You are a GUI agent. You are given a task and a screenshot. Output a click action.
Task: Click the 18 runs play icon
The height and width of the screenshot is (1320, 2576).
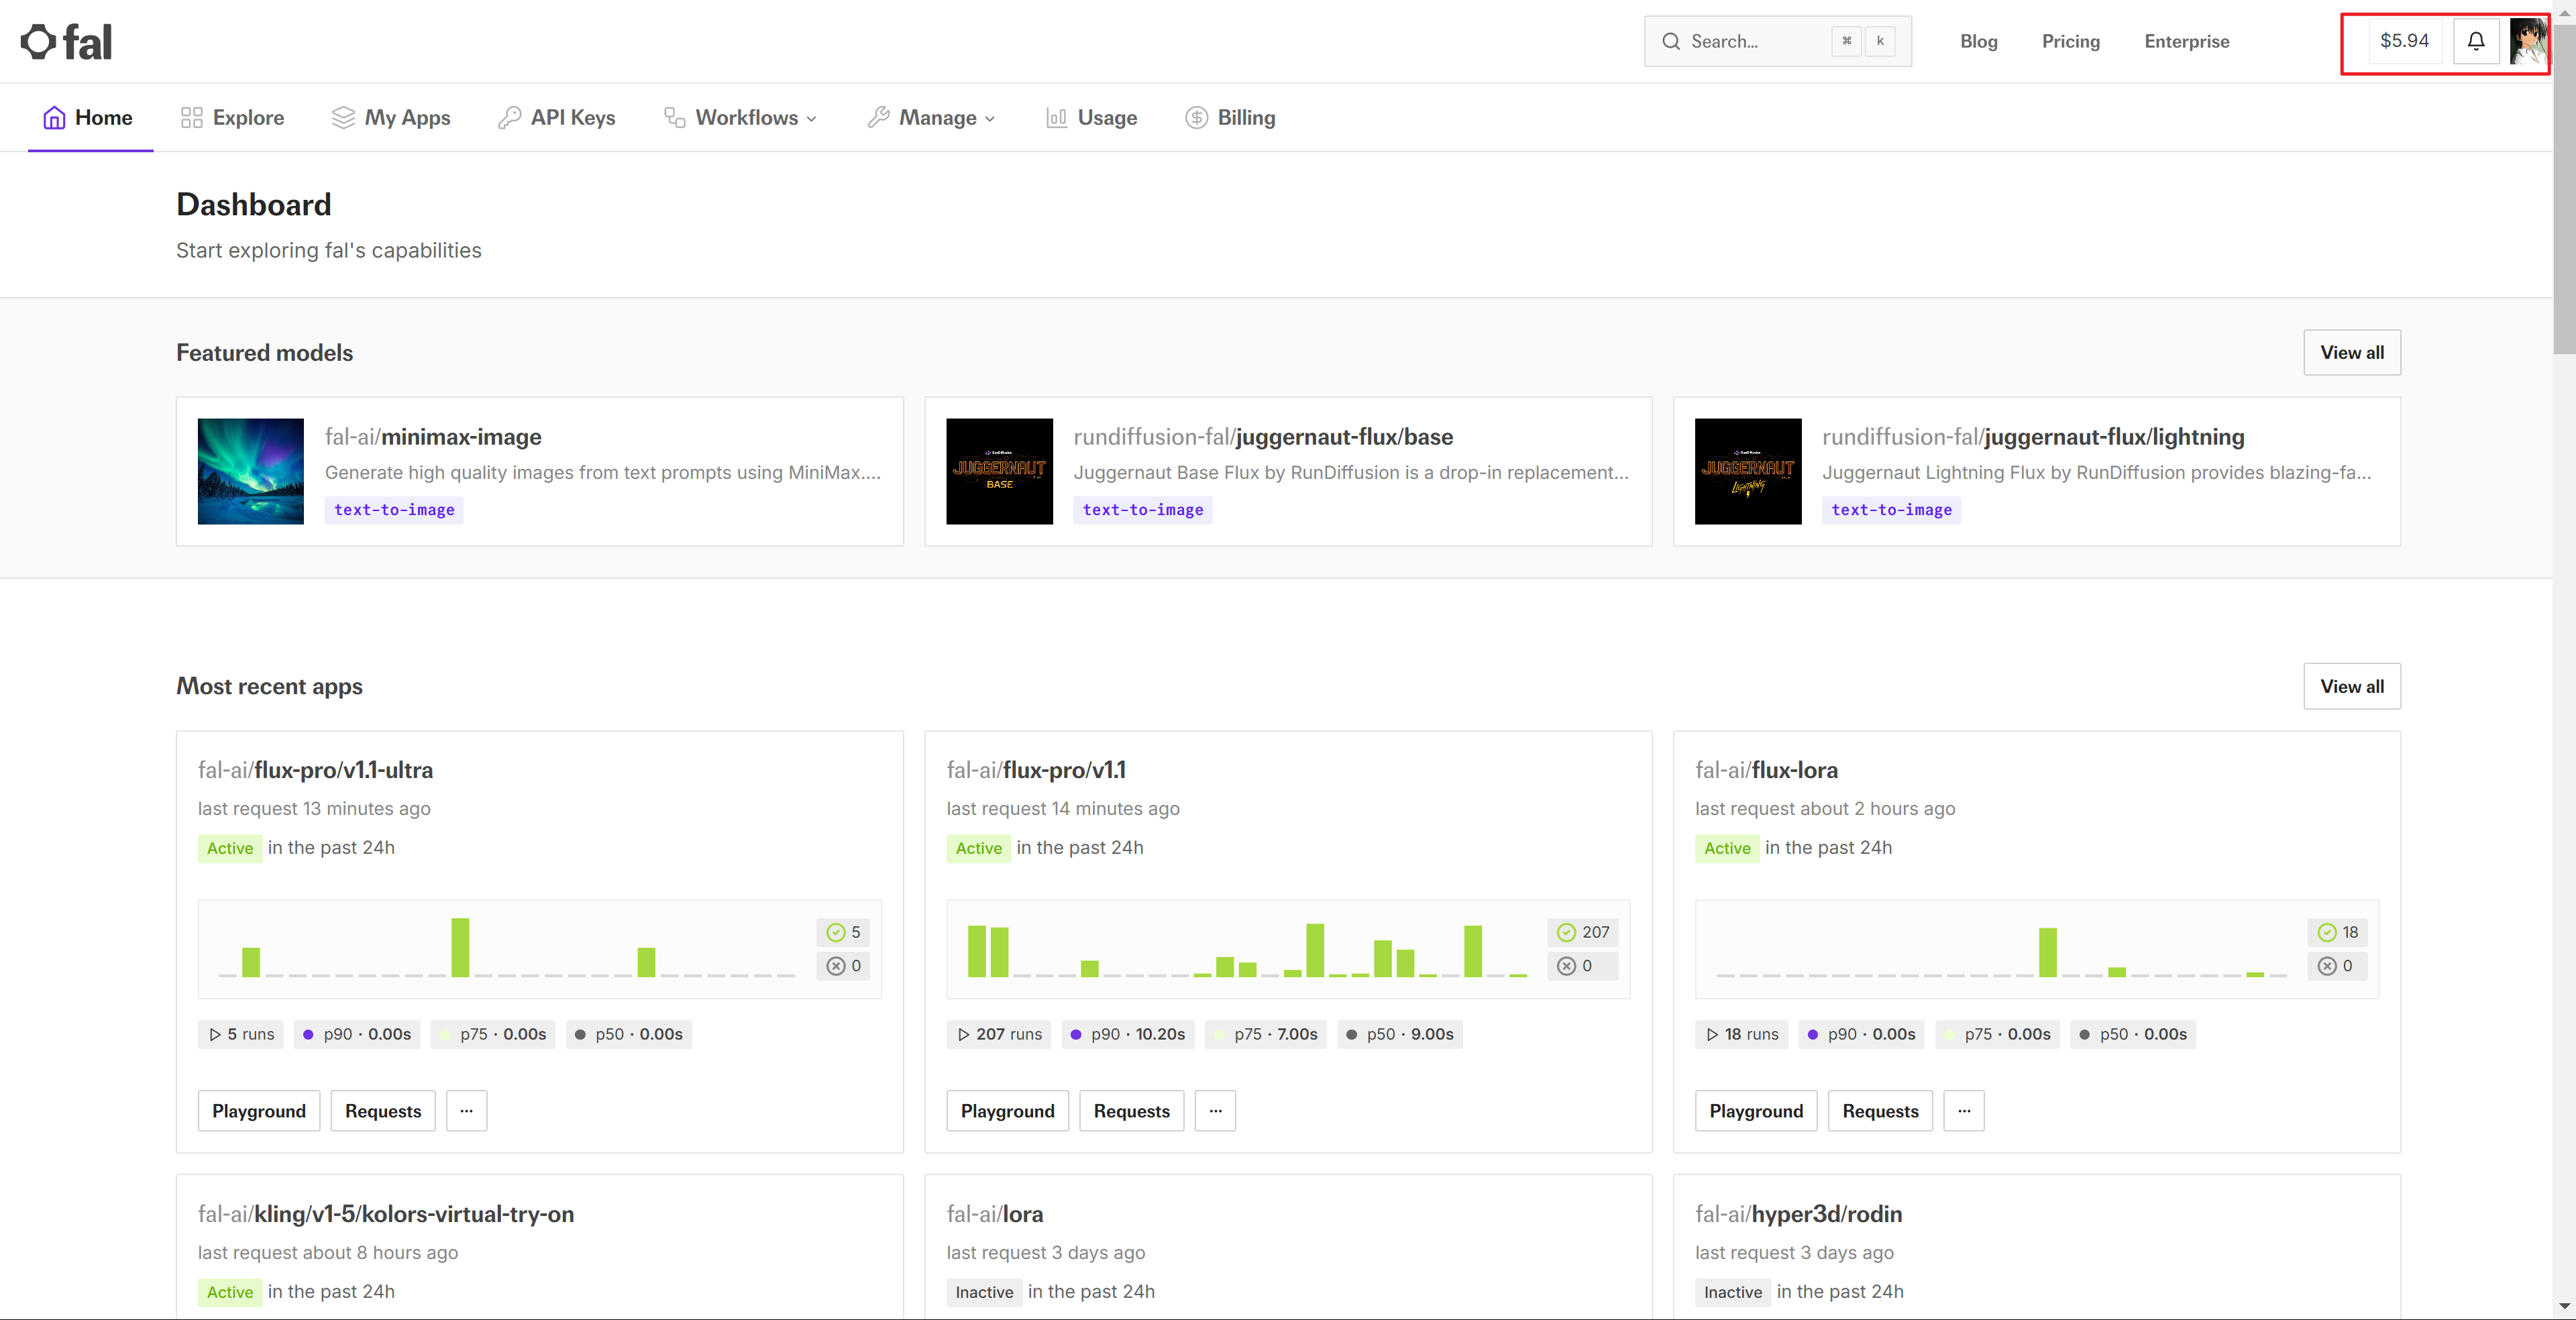[x=1712, y=1035]
